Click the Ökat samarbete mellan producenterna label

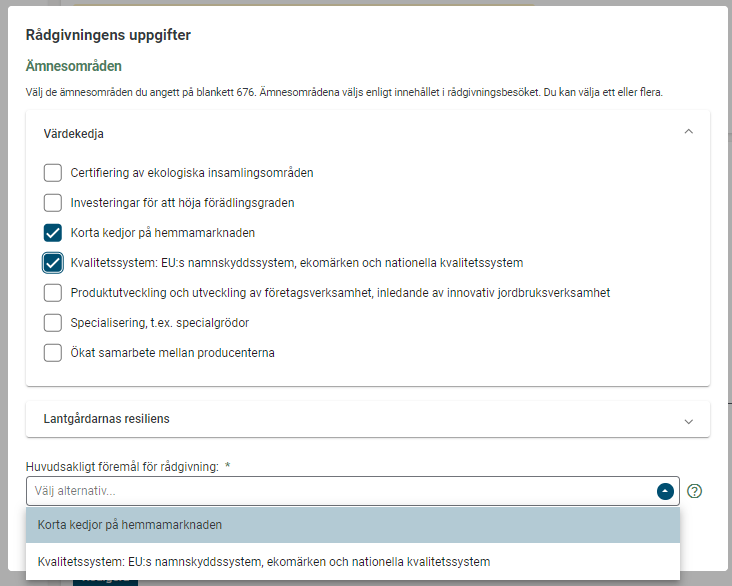pos(172,353)
